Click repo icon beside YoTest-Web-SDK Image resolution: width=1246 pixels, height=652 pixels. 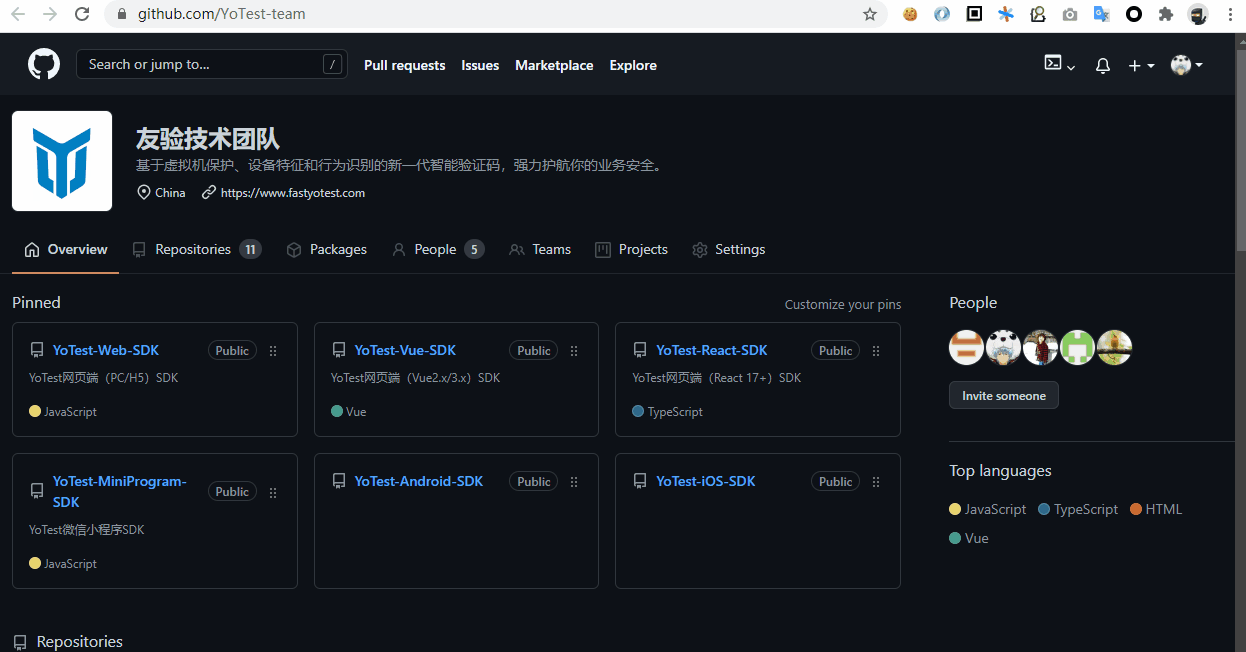[37, 351]
